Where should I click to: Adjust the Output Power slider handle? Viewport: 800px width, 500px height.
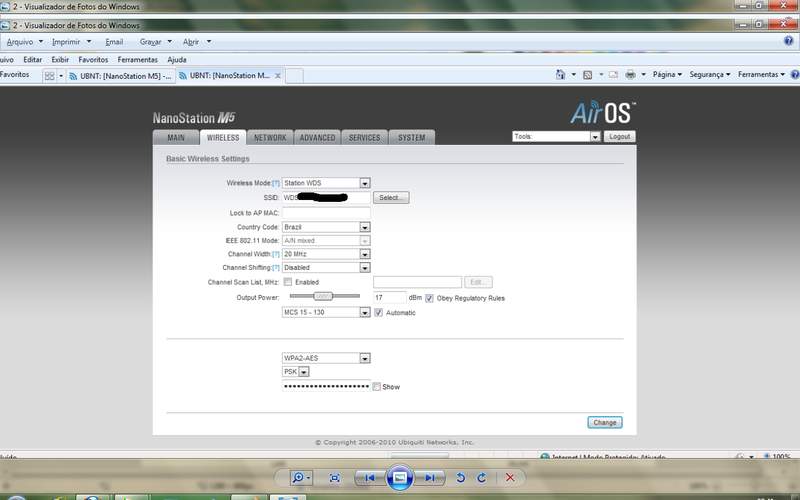[322, 296]
